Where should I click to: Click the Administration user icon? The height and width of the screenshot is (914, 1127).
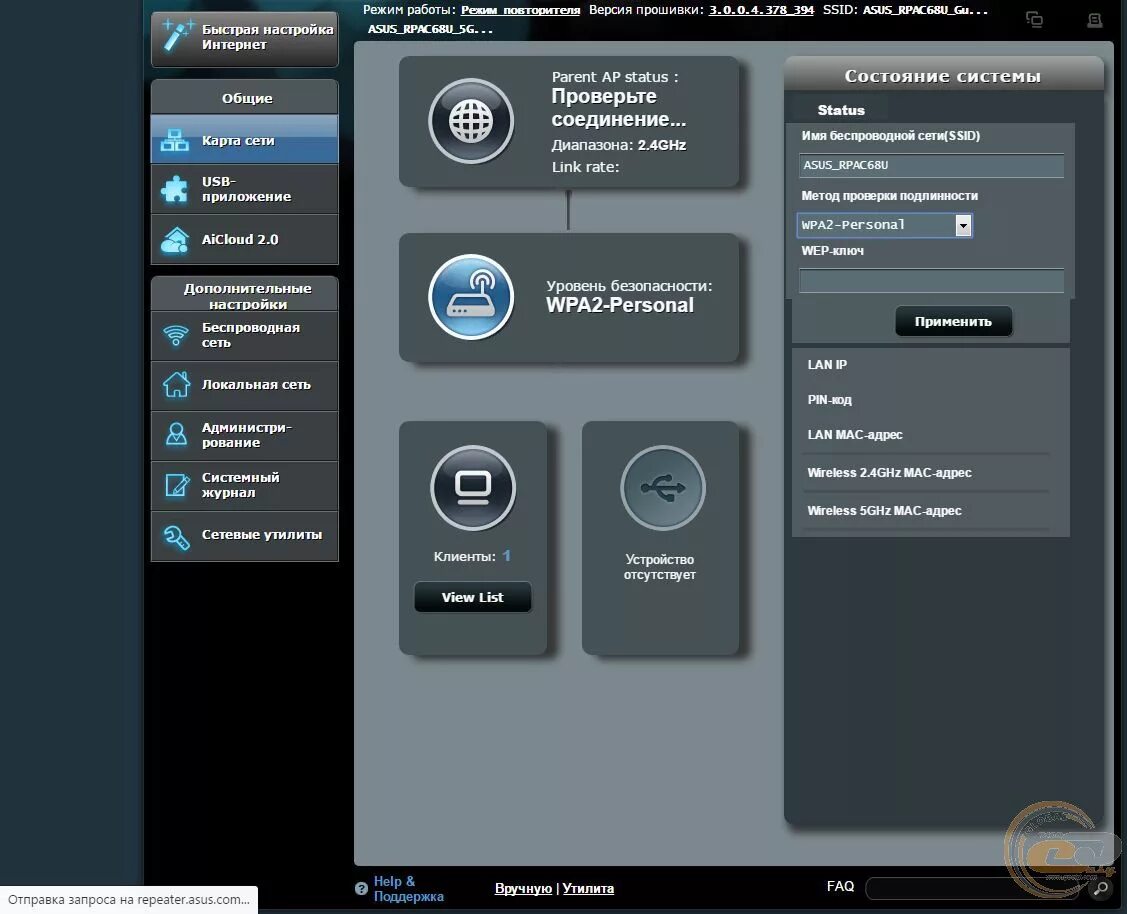coord(176,434)
